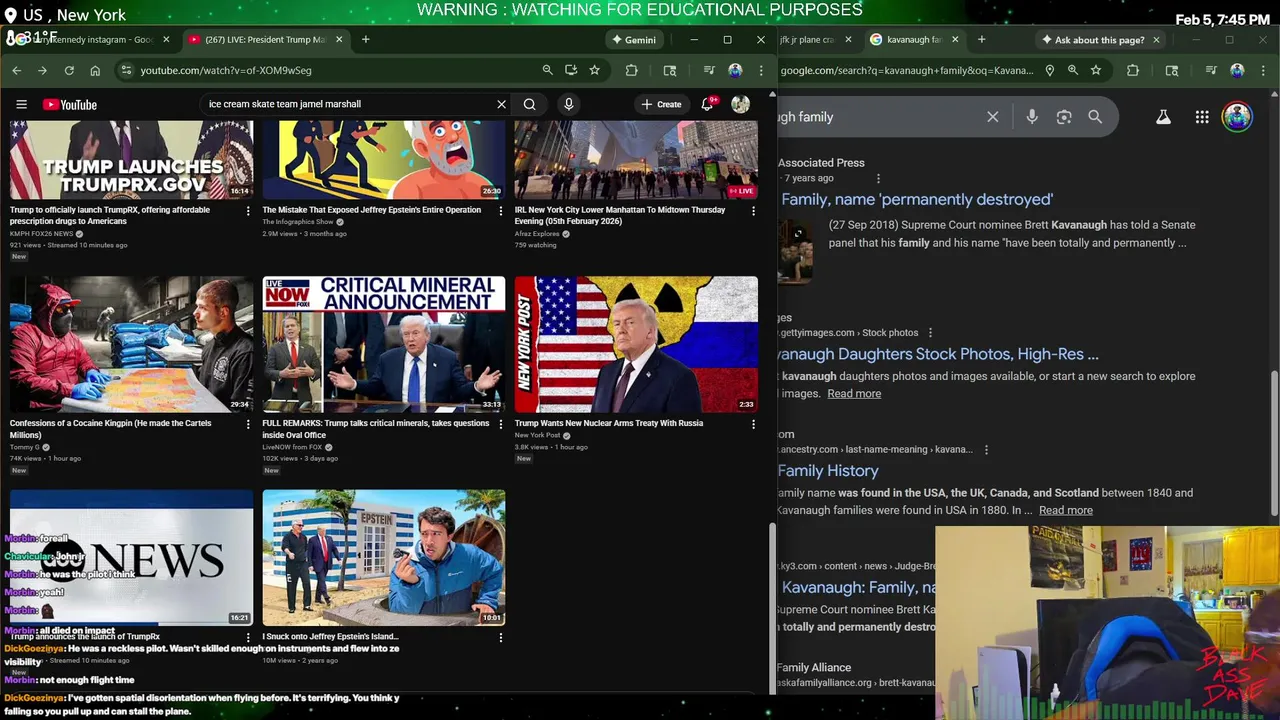
Task: Open the 'Family History' search result
Action: (829, 471)
